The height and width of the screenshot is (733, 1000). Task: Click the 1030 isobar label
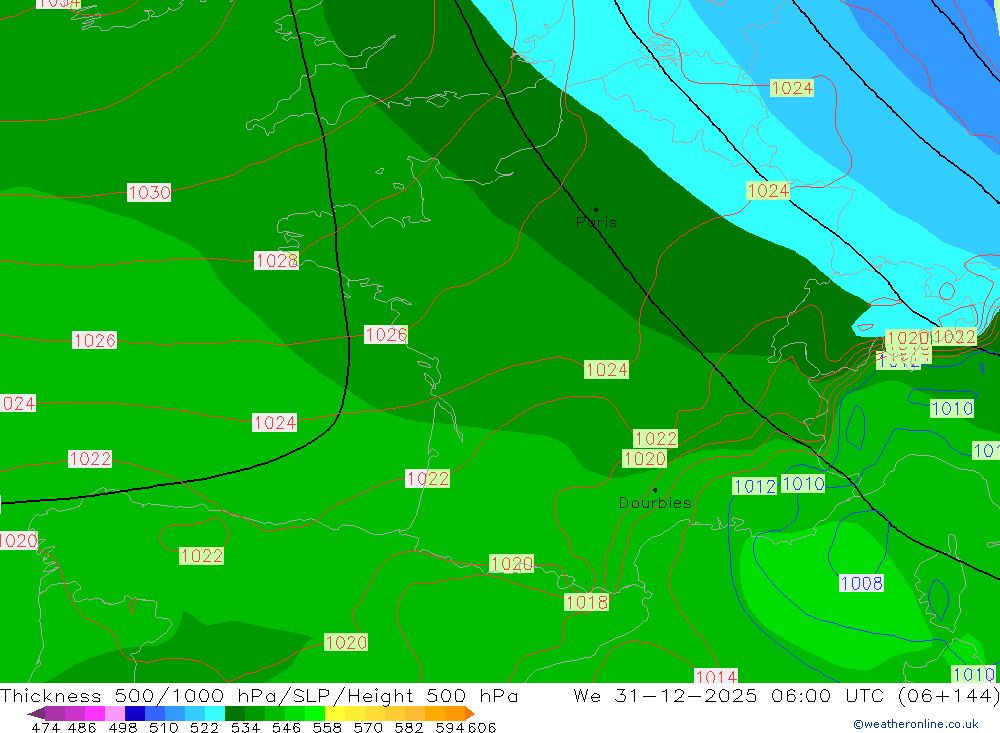[149, 193]
